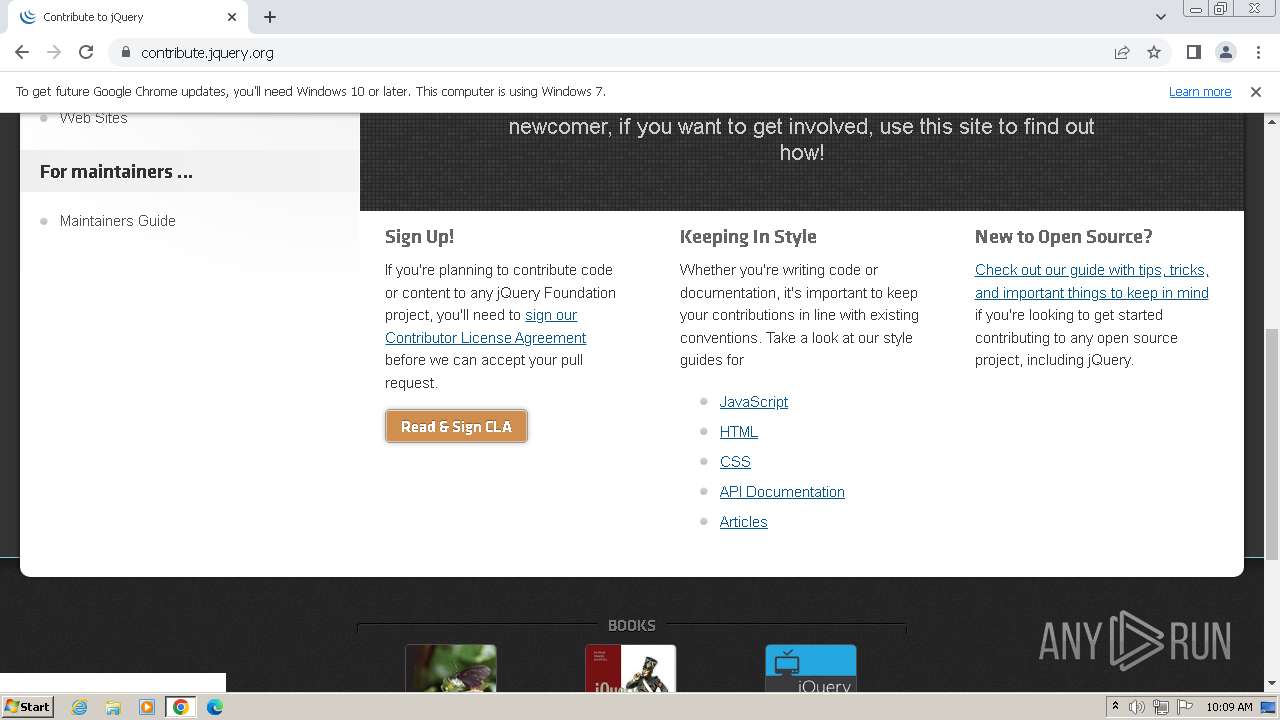Screen dimensions: 1280x720
Task: Open a new browser tab
Action: point(270,17)
